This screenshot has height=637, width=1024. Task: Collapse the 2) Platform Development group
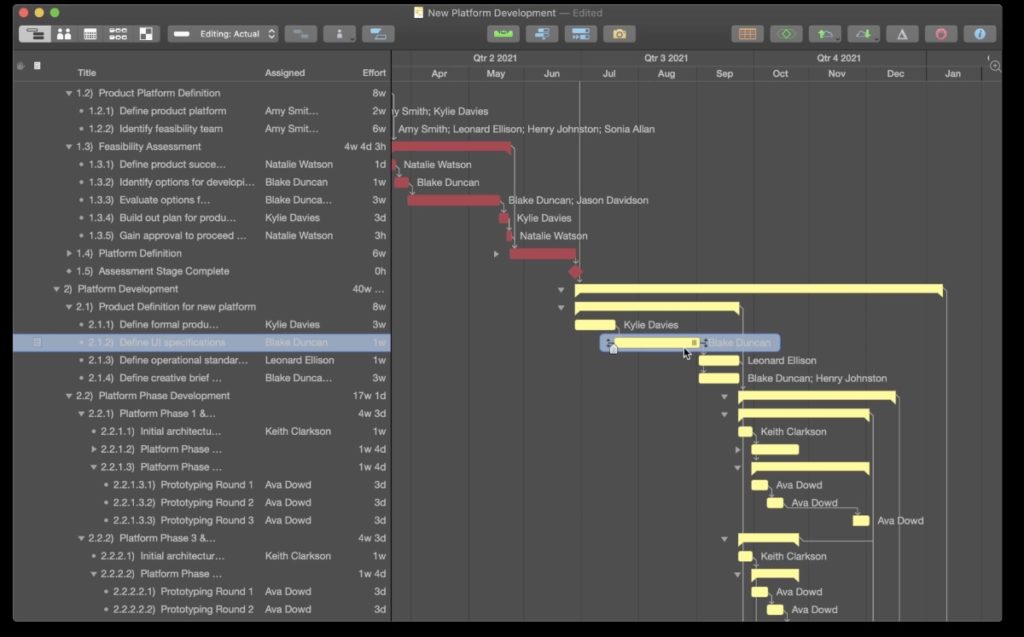pos(57,289)
